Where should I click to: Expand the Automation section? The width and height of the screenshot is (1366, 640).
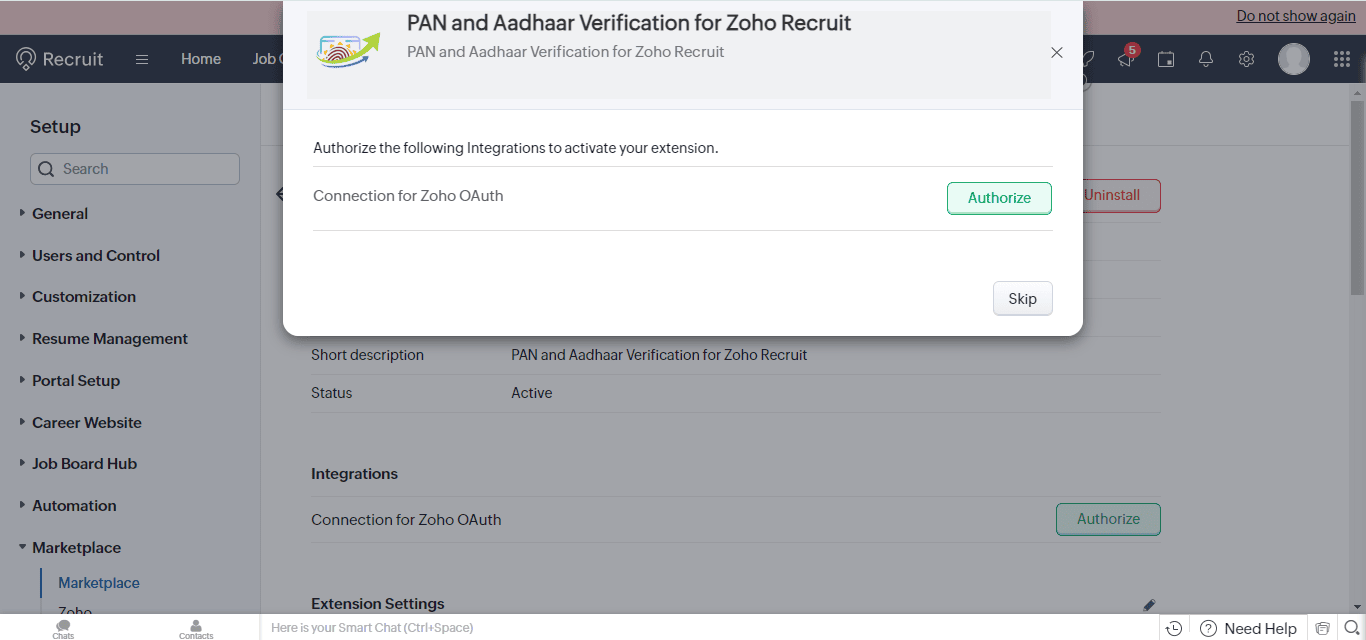[74, 505]
